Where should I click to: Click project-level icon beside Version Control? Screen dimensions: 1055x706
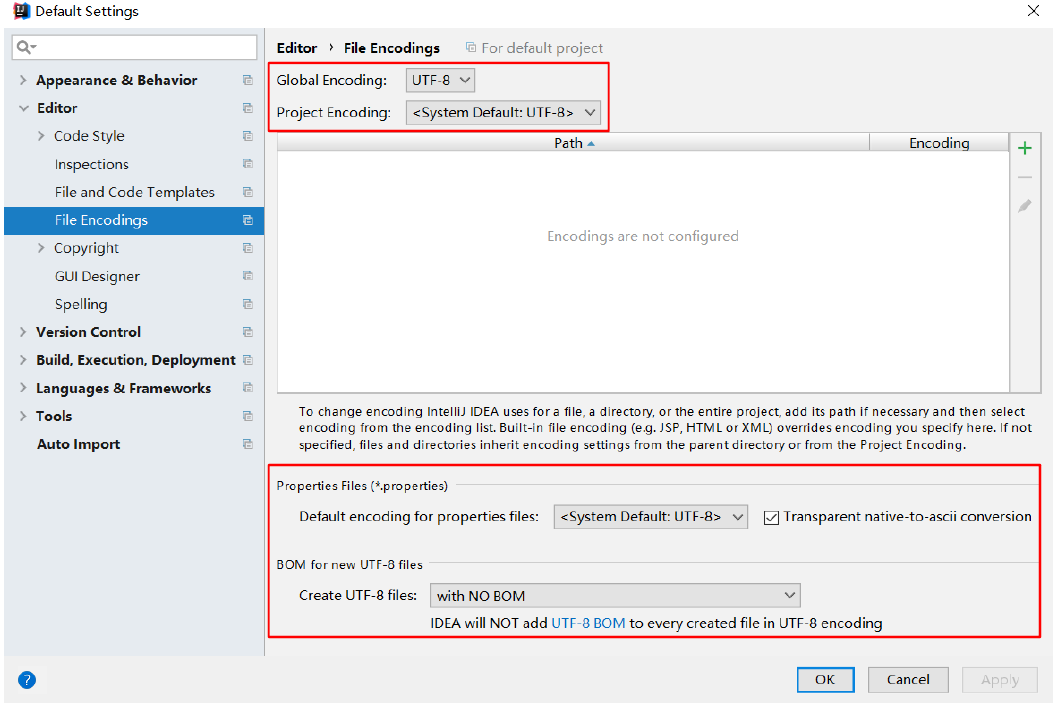248,332
